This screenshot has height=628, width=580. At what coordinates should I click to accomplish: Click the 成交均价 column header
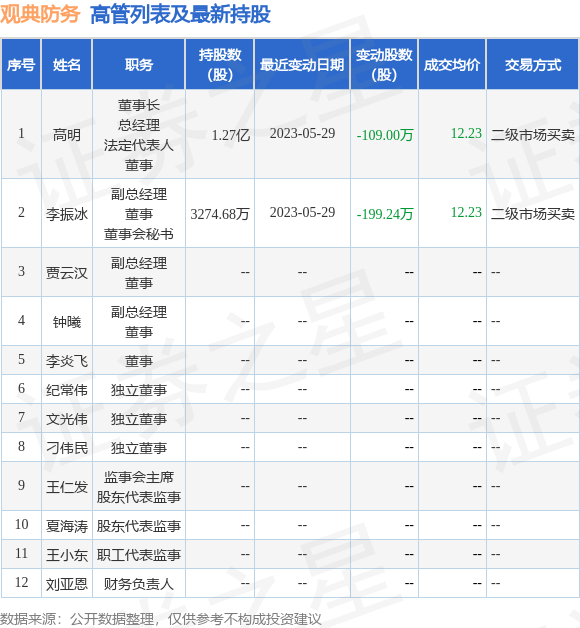click(x=452, y=64)
